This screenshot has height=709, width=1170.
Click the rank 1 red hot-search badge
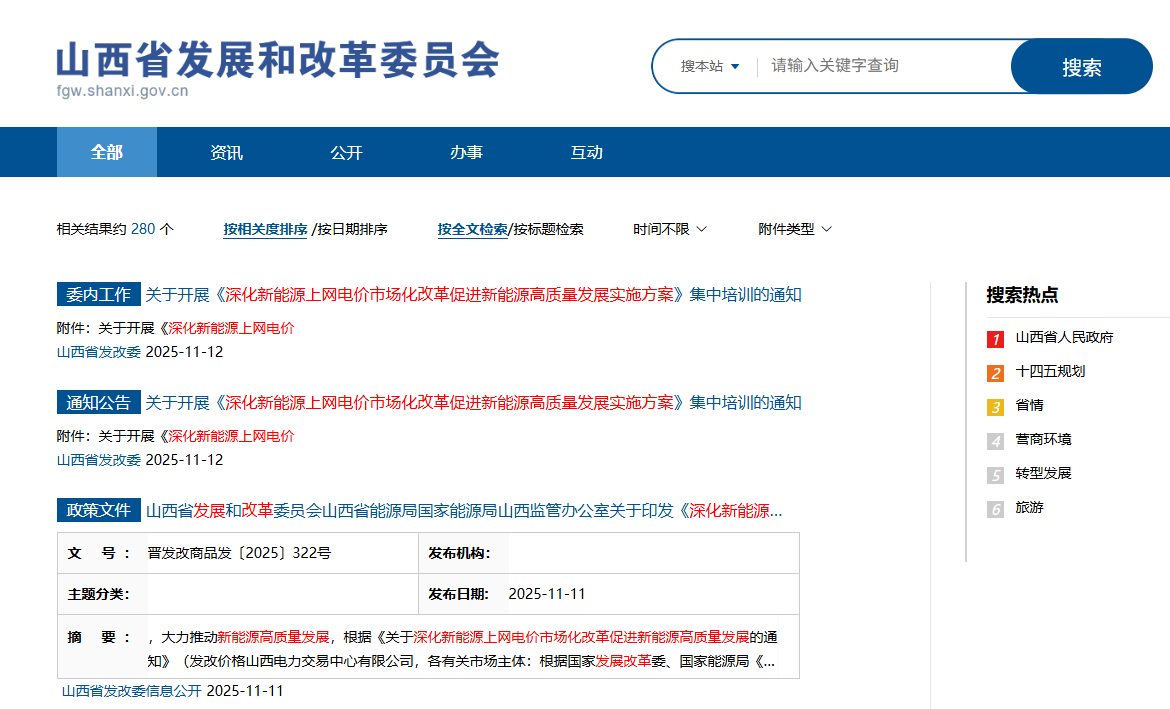995,339
